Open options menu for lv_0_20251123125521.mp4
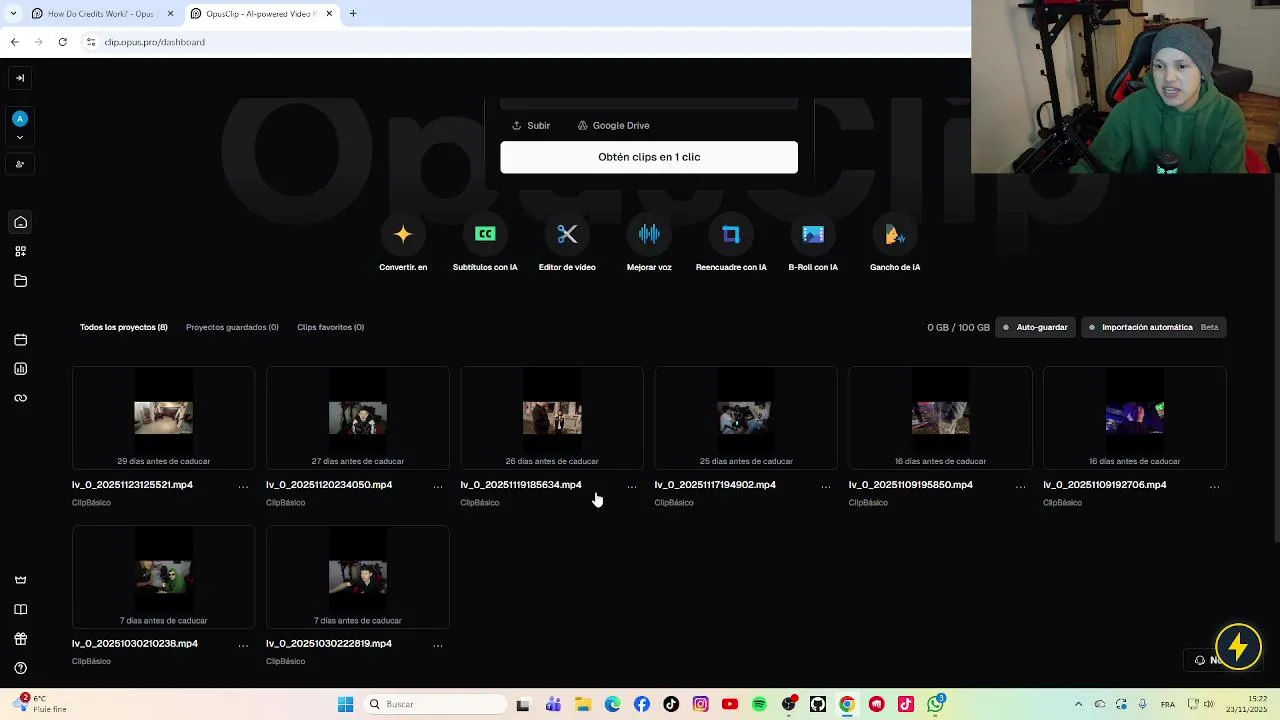The width and height of the screenshot is (1280, 720). pyautogui.click(x=243, y=486)
